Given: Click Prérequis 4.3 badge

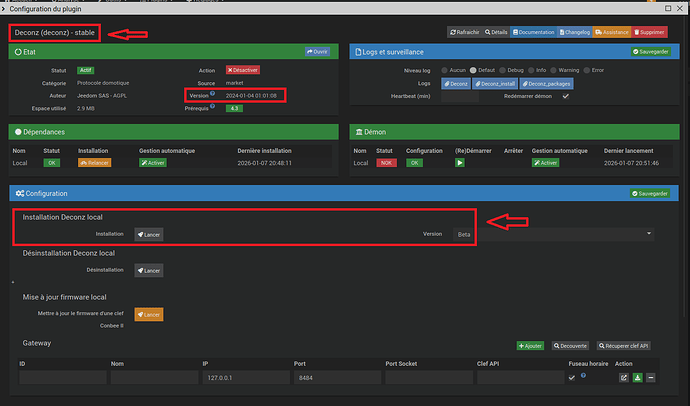Looking at the screenshot, I should pos(234,108).
